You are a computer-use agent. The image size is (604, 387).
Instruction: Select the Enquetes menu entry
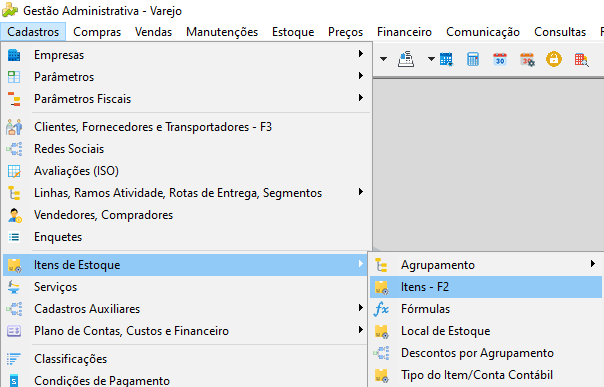pos(186,237)
